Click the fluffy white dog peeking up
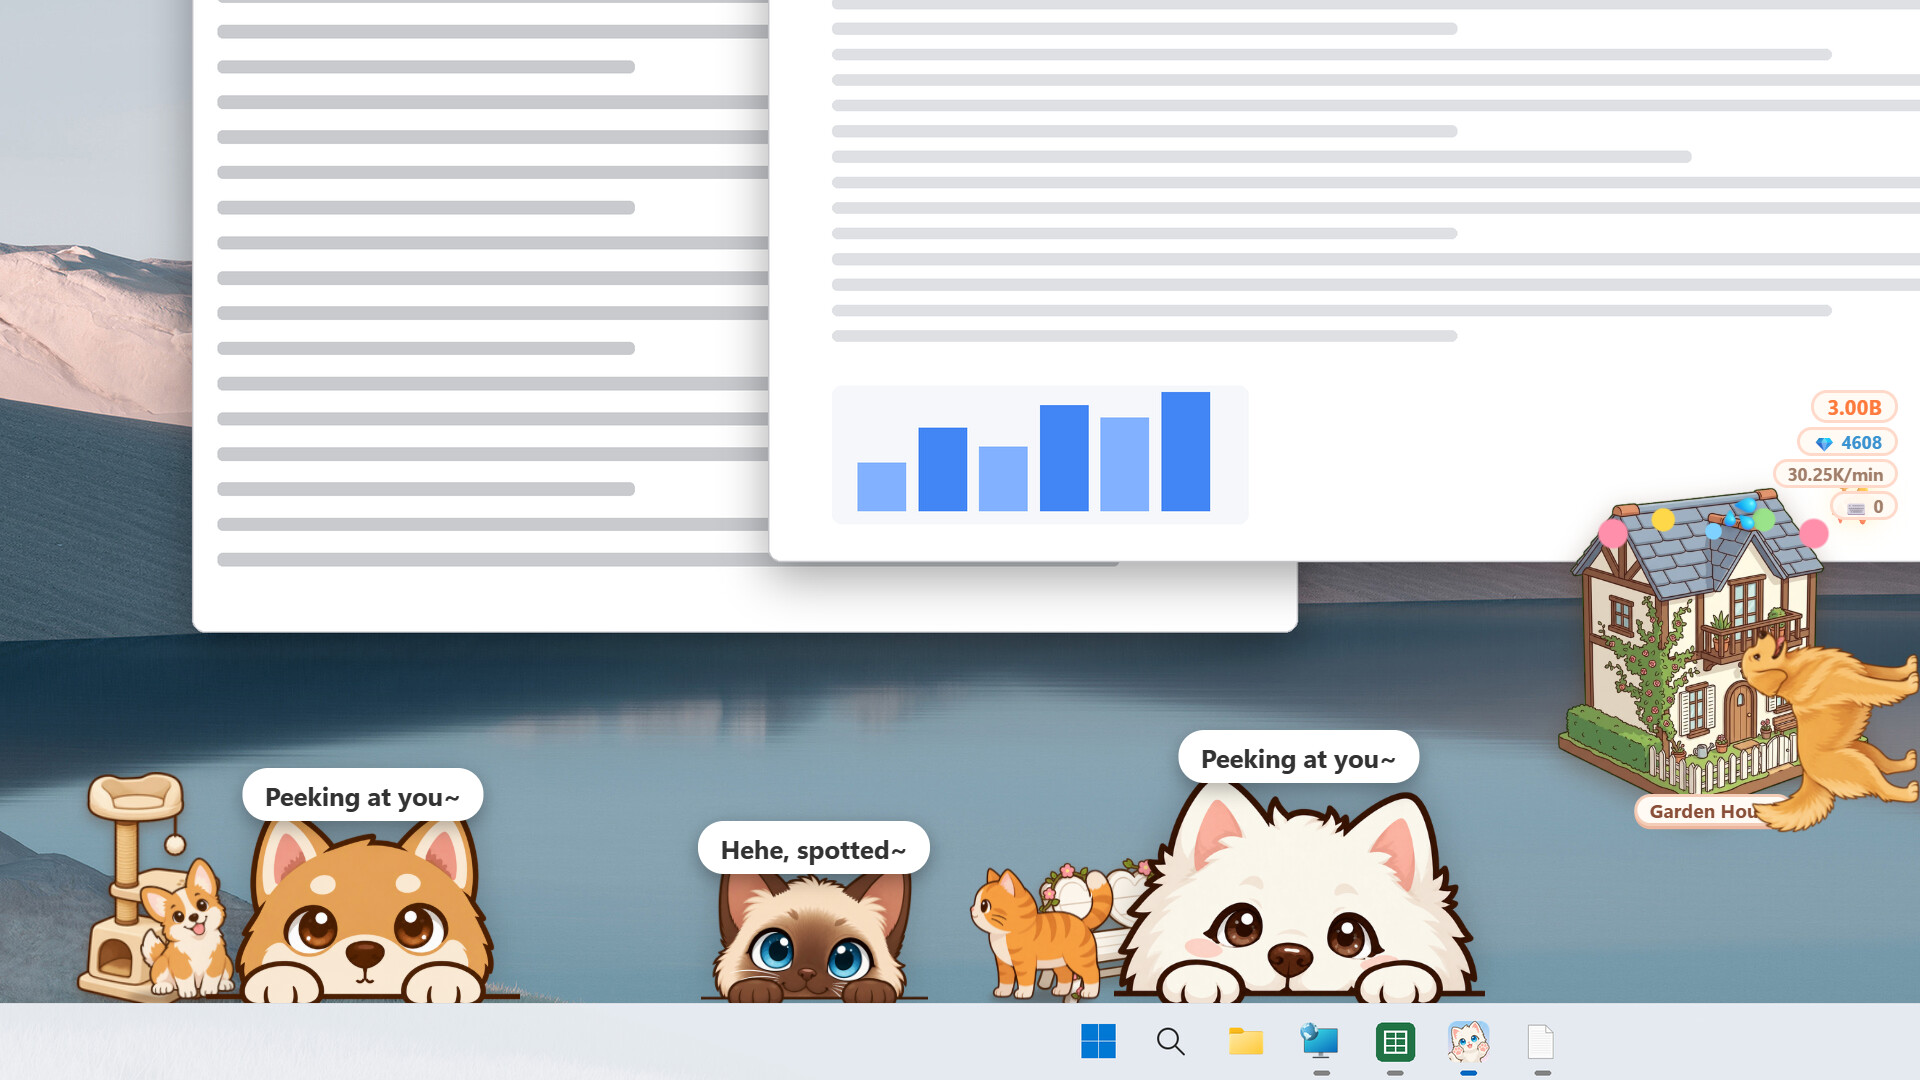The width and height of the screenshot is (1920, 1080). coord(1298,894)
